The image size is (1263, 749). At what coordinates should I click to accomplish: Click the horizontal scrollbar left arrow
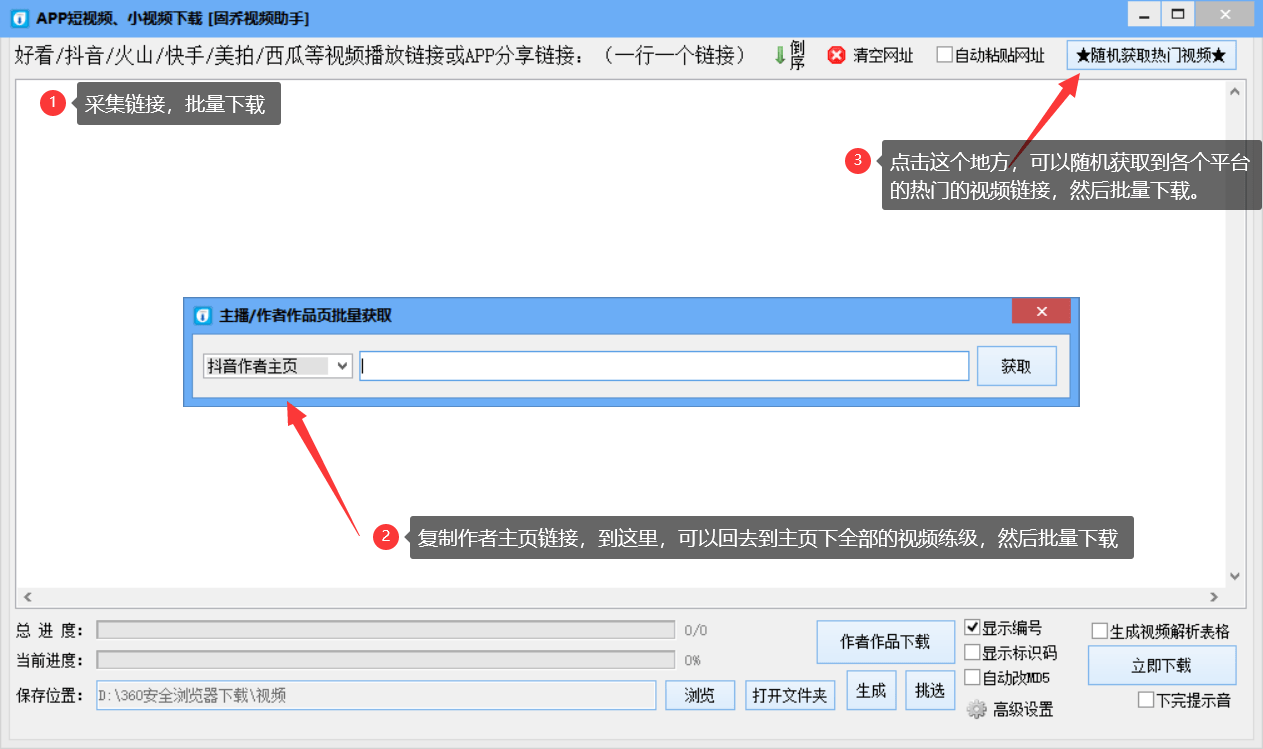[x=27, y=596]
